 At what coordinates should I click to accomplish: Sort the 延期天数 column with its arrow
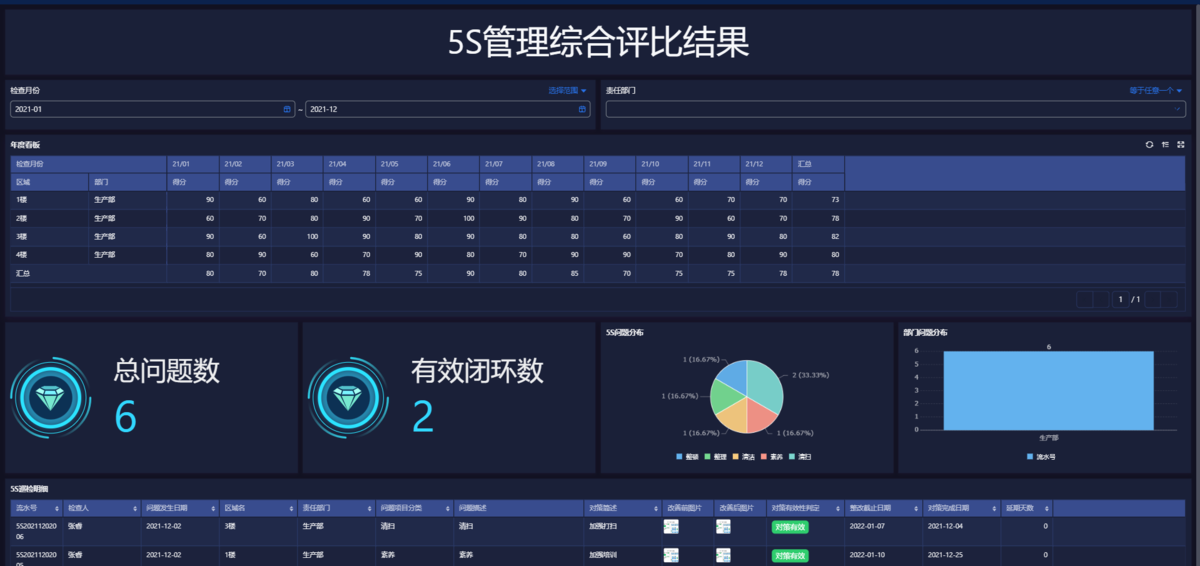(x=1046, y=508)
